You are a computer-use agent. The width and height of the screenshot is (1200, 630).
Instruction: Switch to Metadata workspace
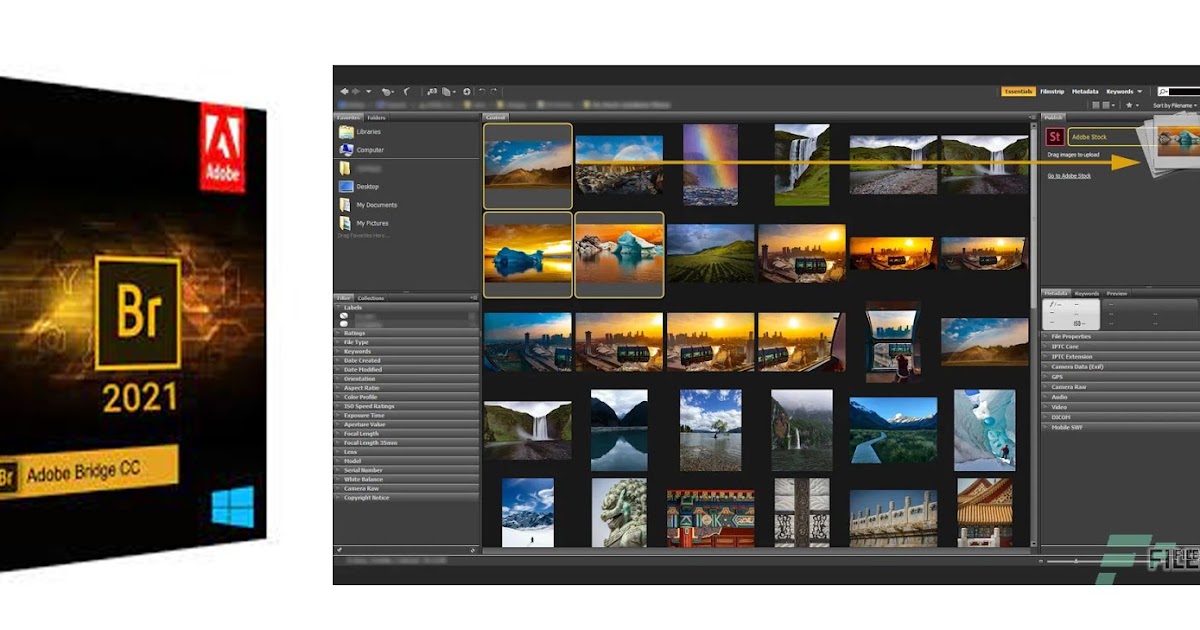(1085, 92)
